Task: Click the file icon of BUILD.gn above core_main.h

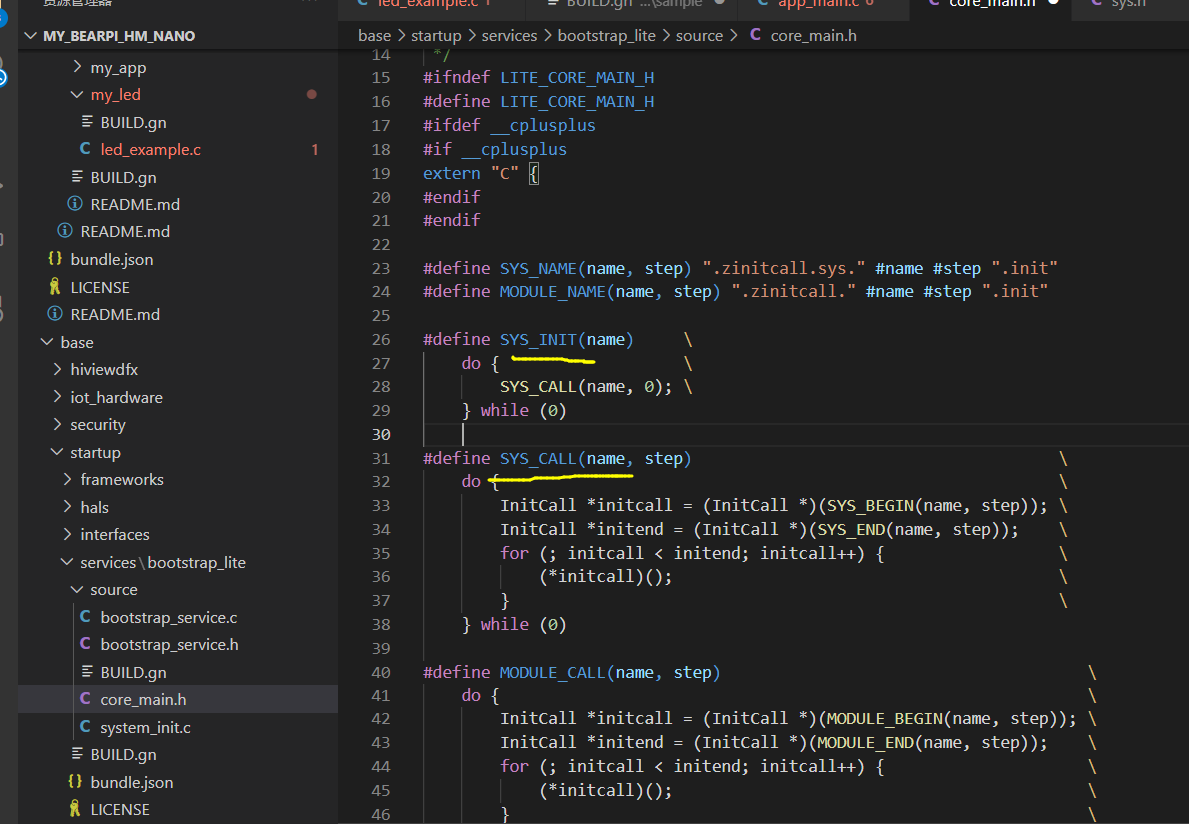Action: pyautogui.click(x=87, y=672)
